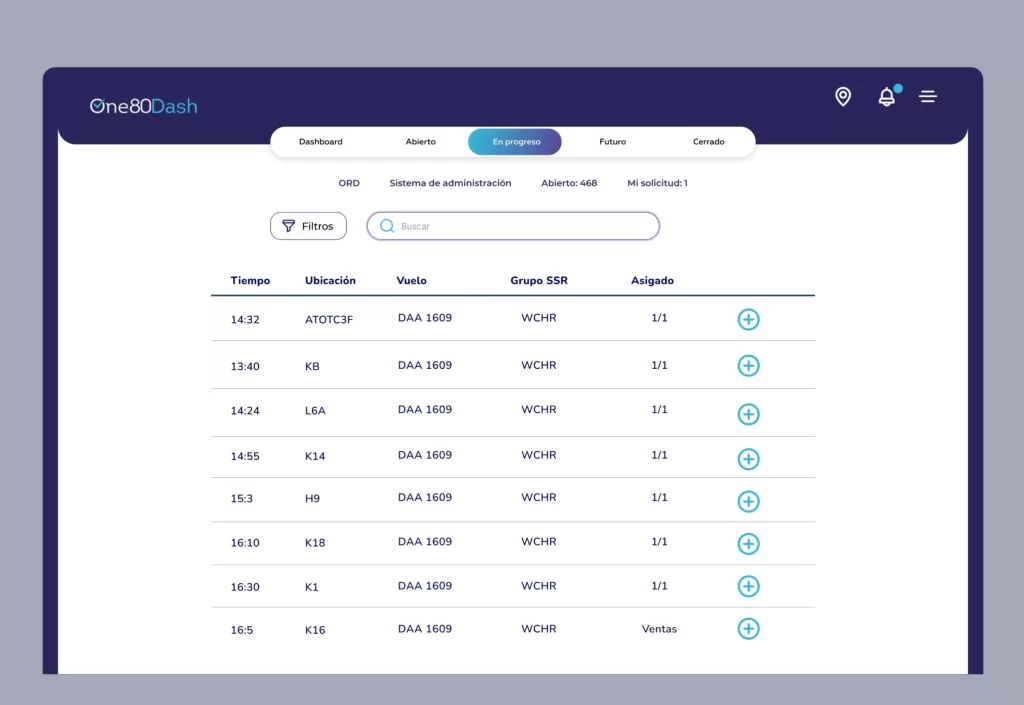Switch to the Cerrado tab
Screen dimensions: 1024x705
tap(709, 142)
